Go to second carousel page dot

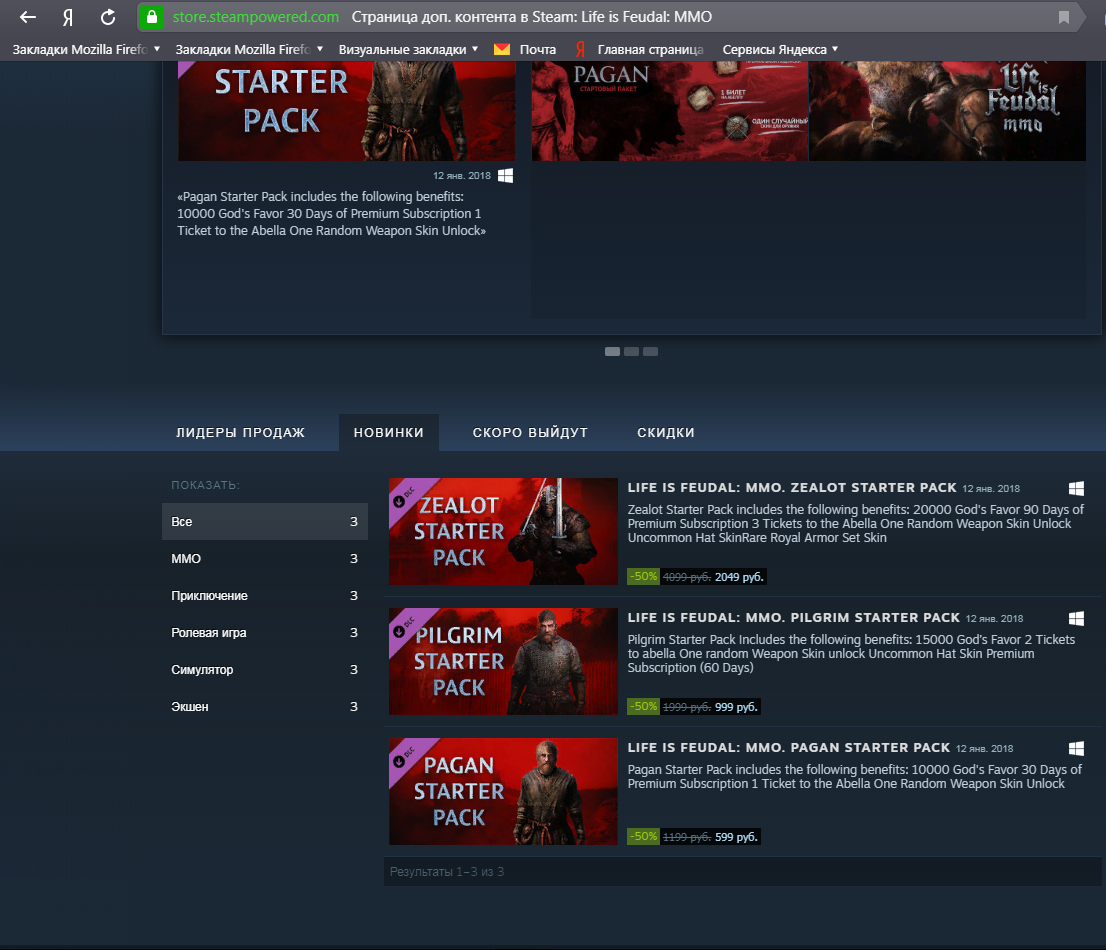click(x=631, y=351)
